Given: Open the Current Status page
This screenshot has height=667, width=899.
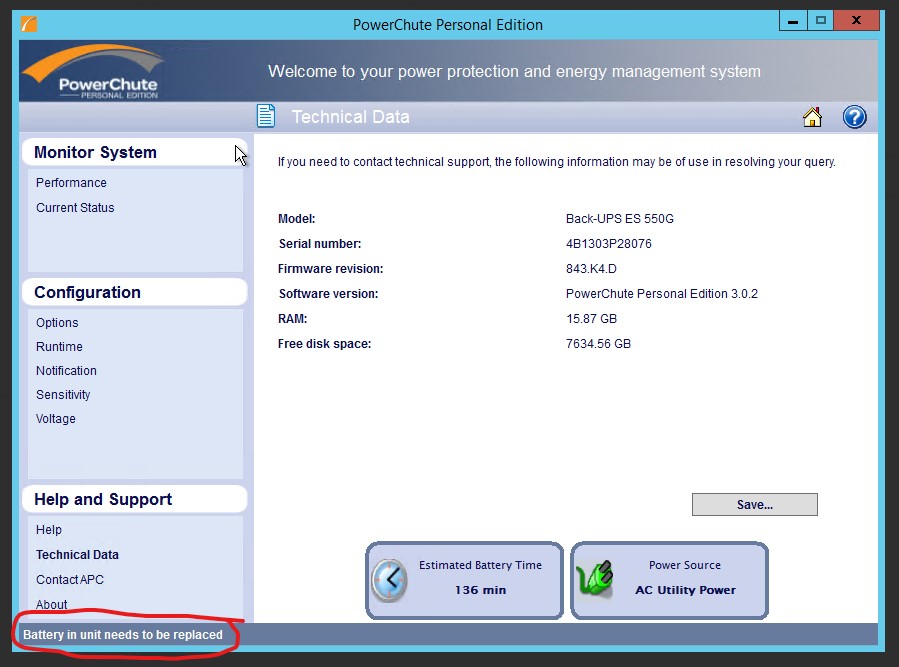Looking at the screenshot, I should (75, 208).
